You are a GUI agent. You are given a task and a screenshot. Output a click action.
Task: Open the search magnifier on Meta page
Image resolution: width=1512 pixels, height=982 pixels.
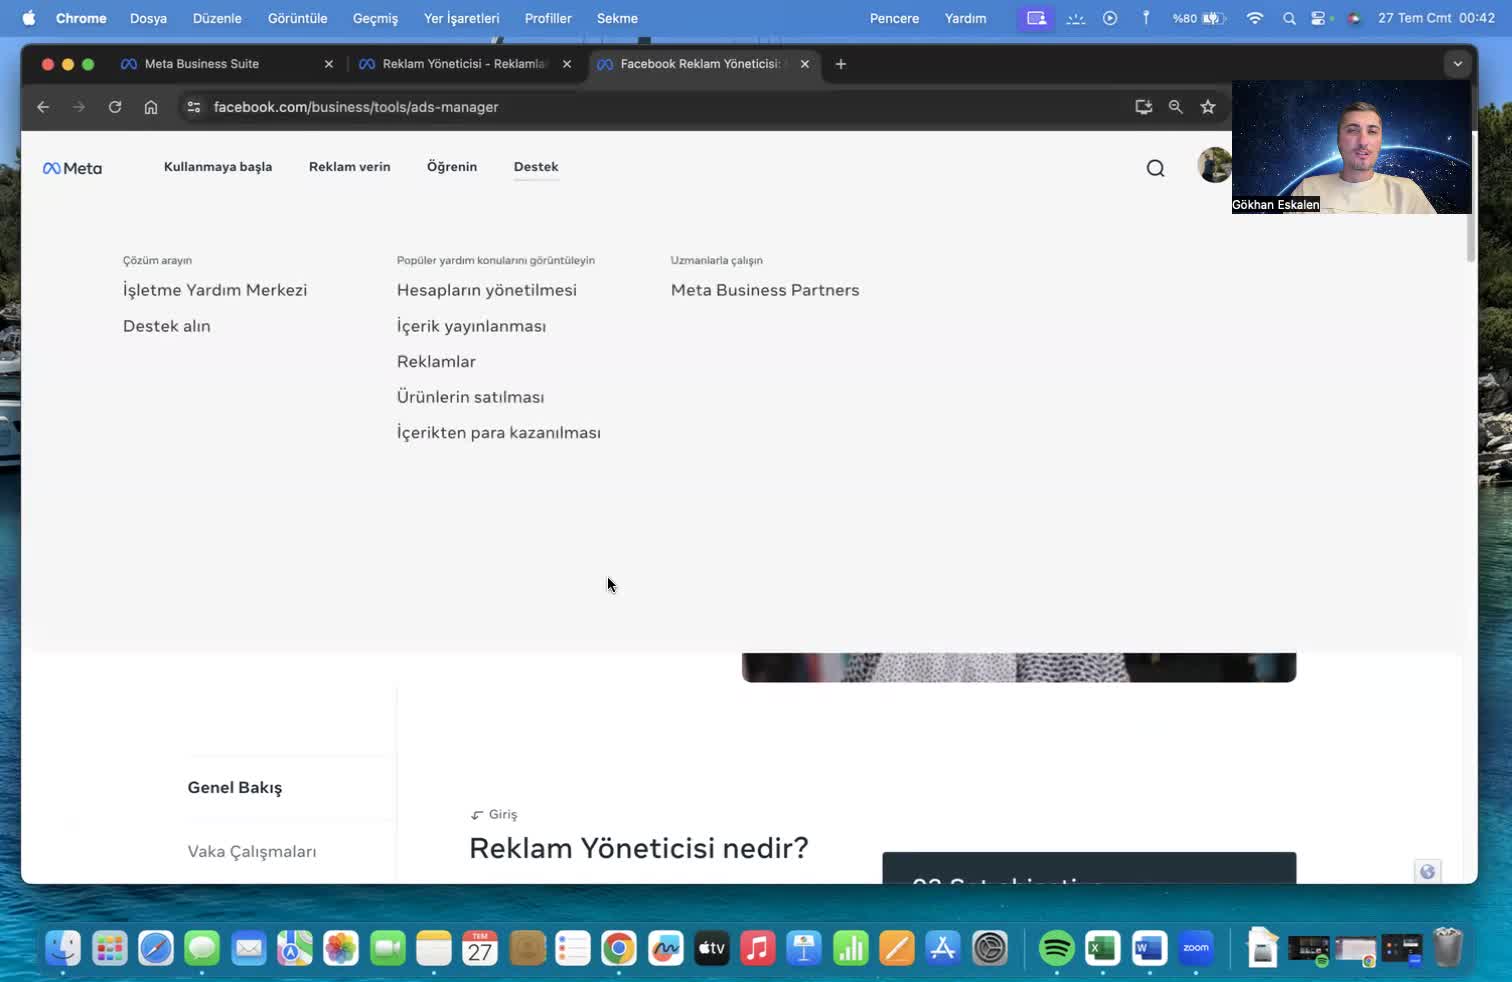tap(1155, 168)
